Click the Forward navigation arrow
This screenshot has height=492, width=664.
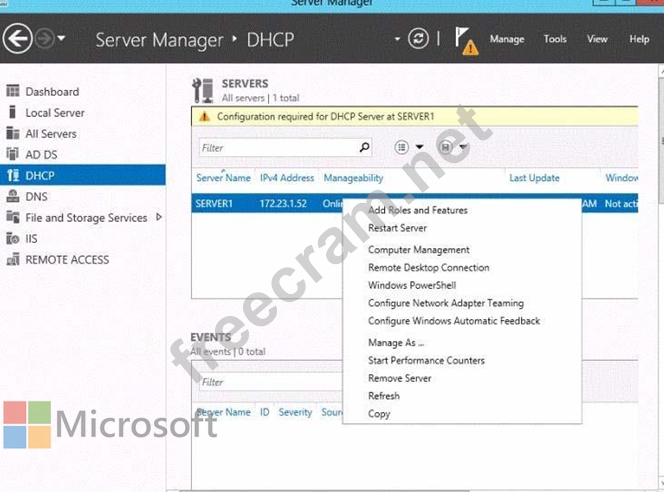[44, 39]
